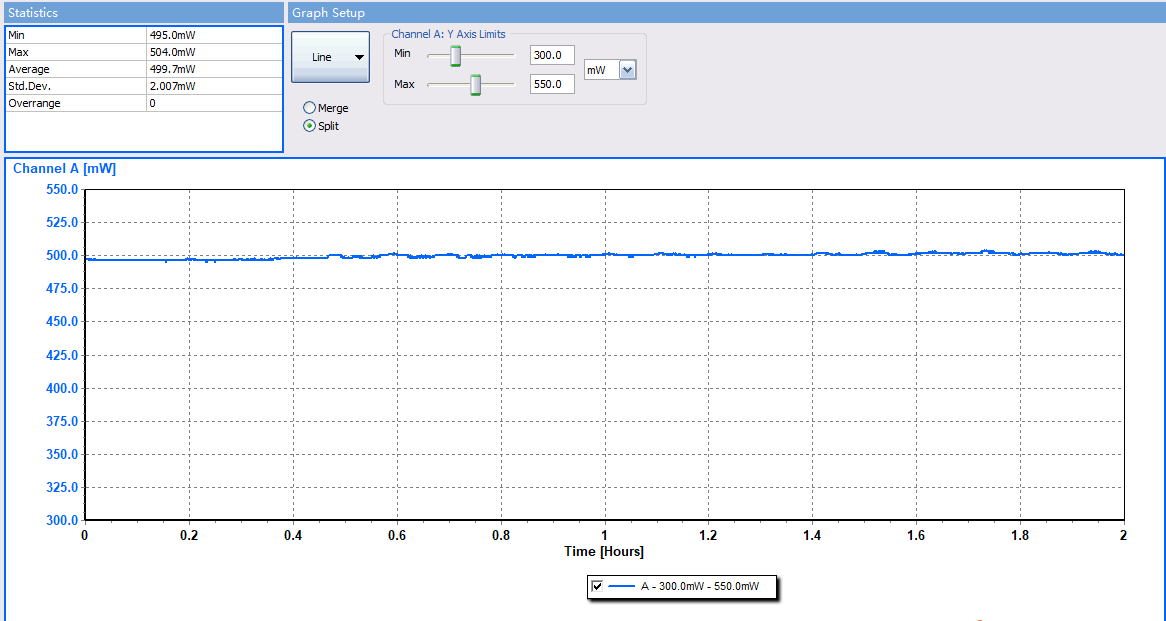Uncheck the channel A legend checkbox

pyautogui.click(x=597, y=587)
